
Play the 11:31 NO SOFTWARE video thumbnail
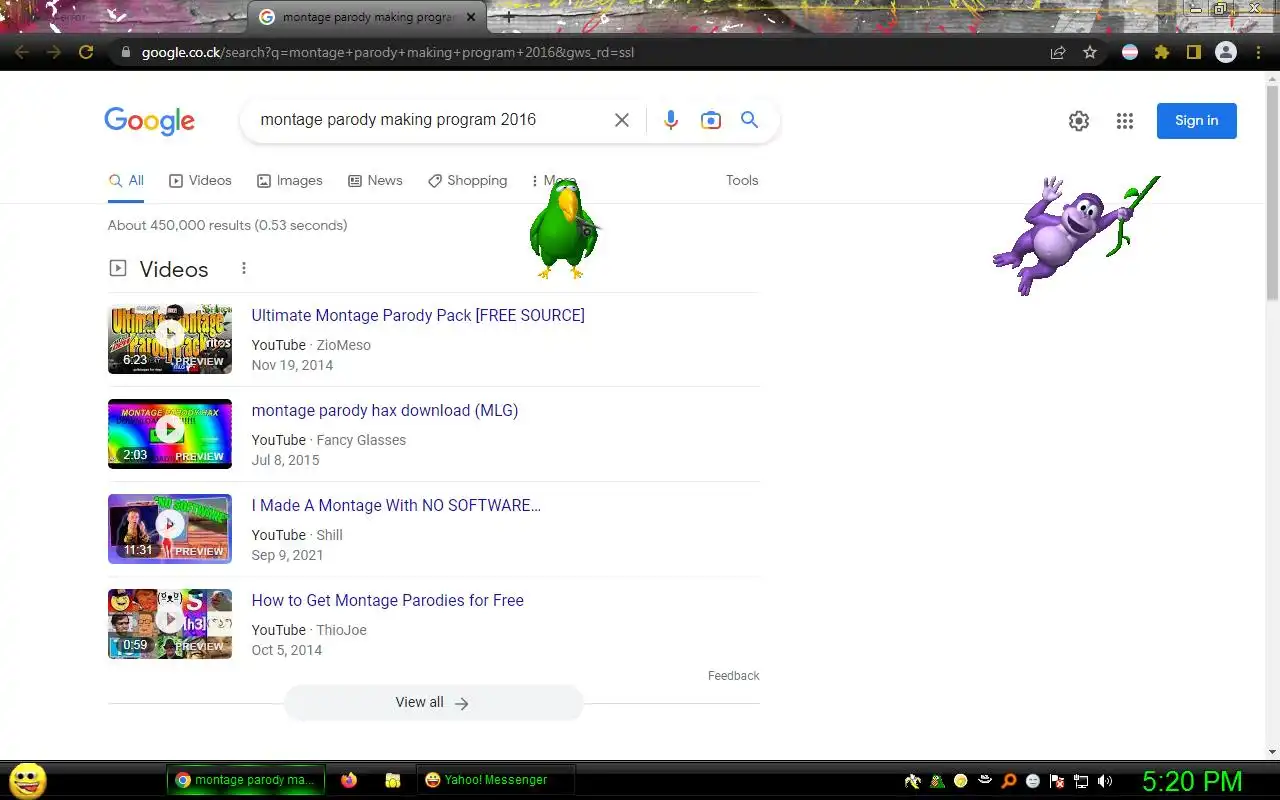[x=170, y=529]
